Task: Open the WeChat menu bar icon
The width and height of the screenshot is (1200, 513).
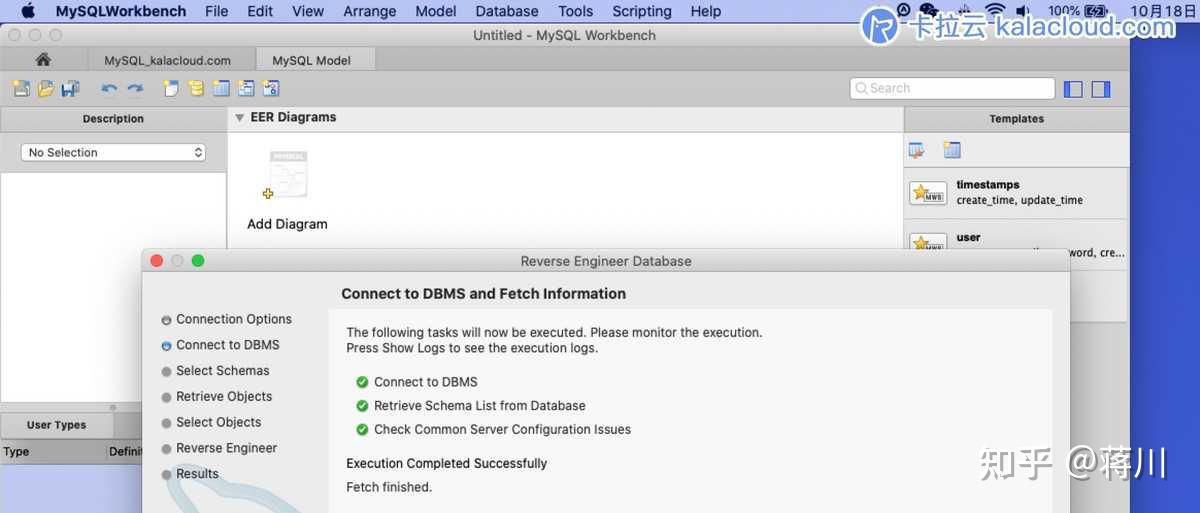Action: pyautogui.click(x=928, y=11)
